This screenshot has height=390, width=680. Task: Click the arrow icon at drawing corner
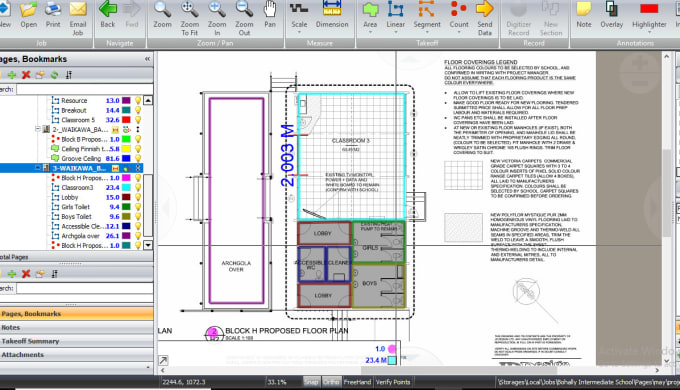point(163,360)
